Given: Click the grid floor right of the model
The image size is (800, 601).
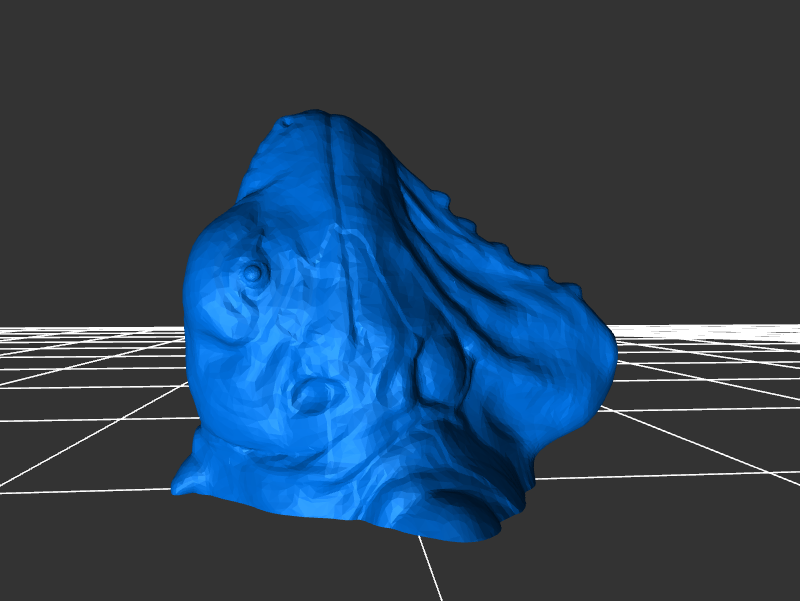Looking at the screenshot, I should click(x=700, y=420).
